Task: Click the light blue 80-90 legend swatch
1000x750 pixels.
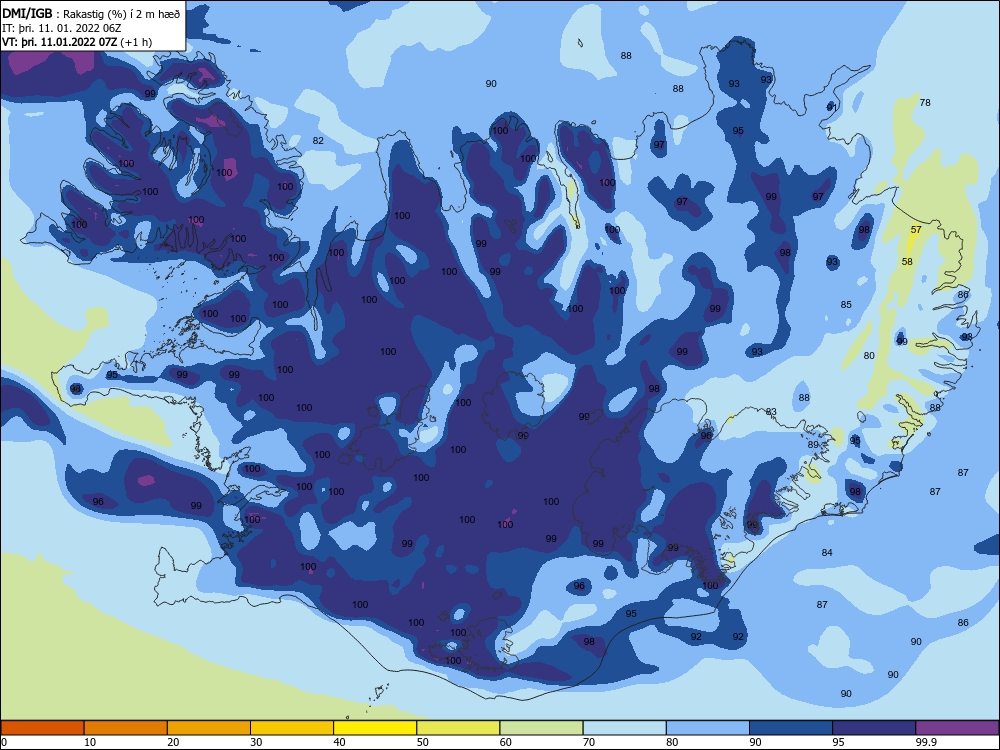Action: 708,728
